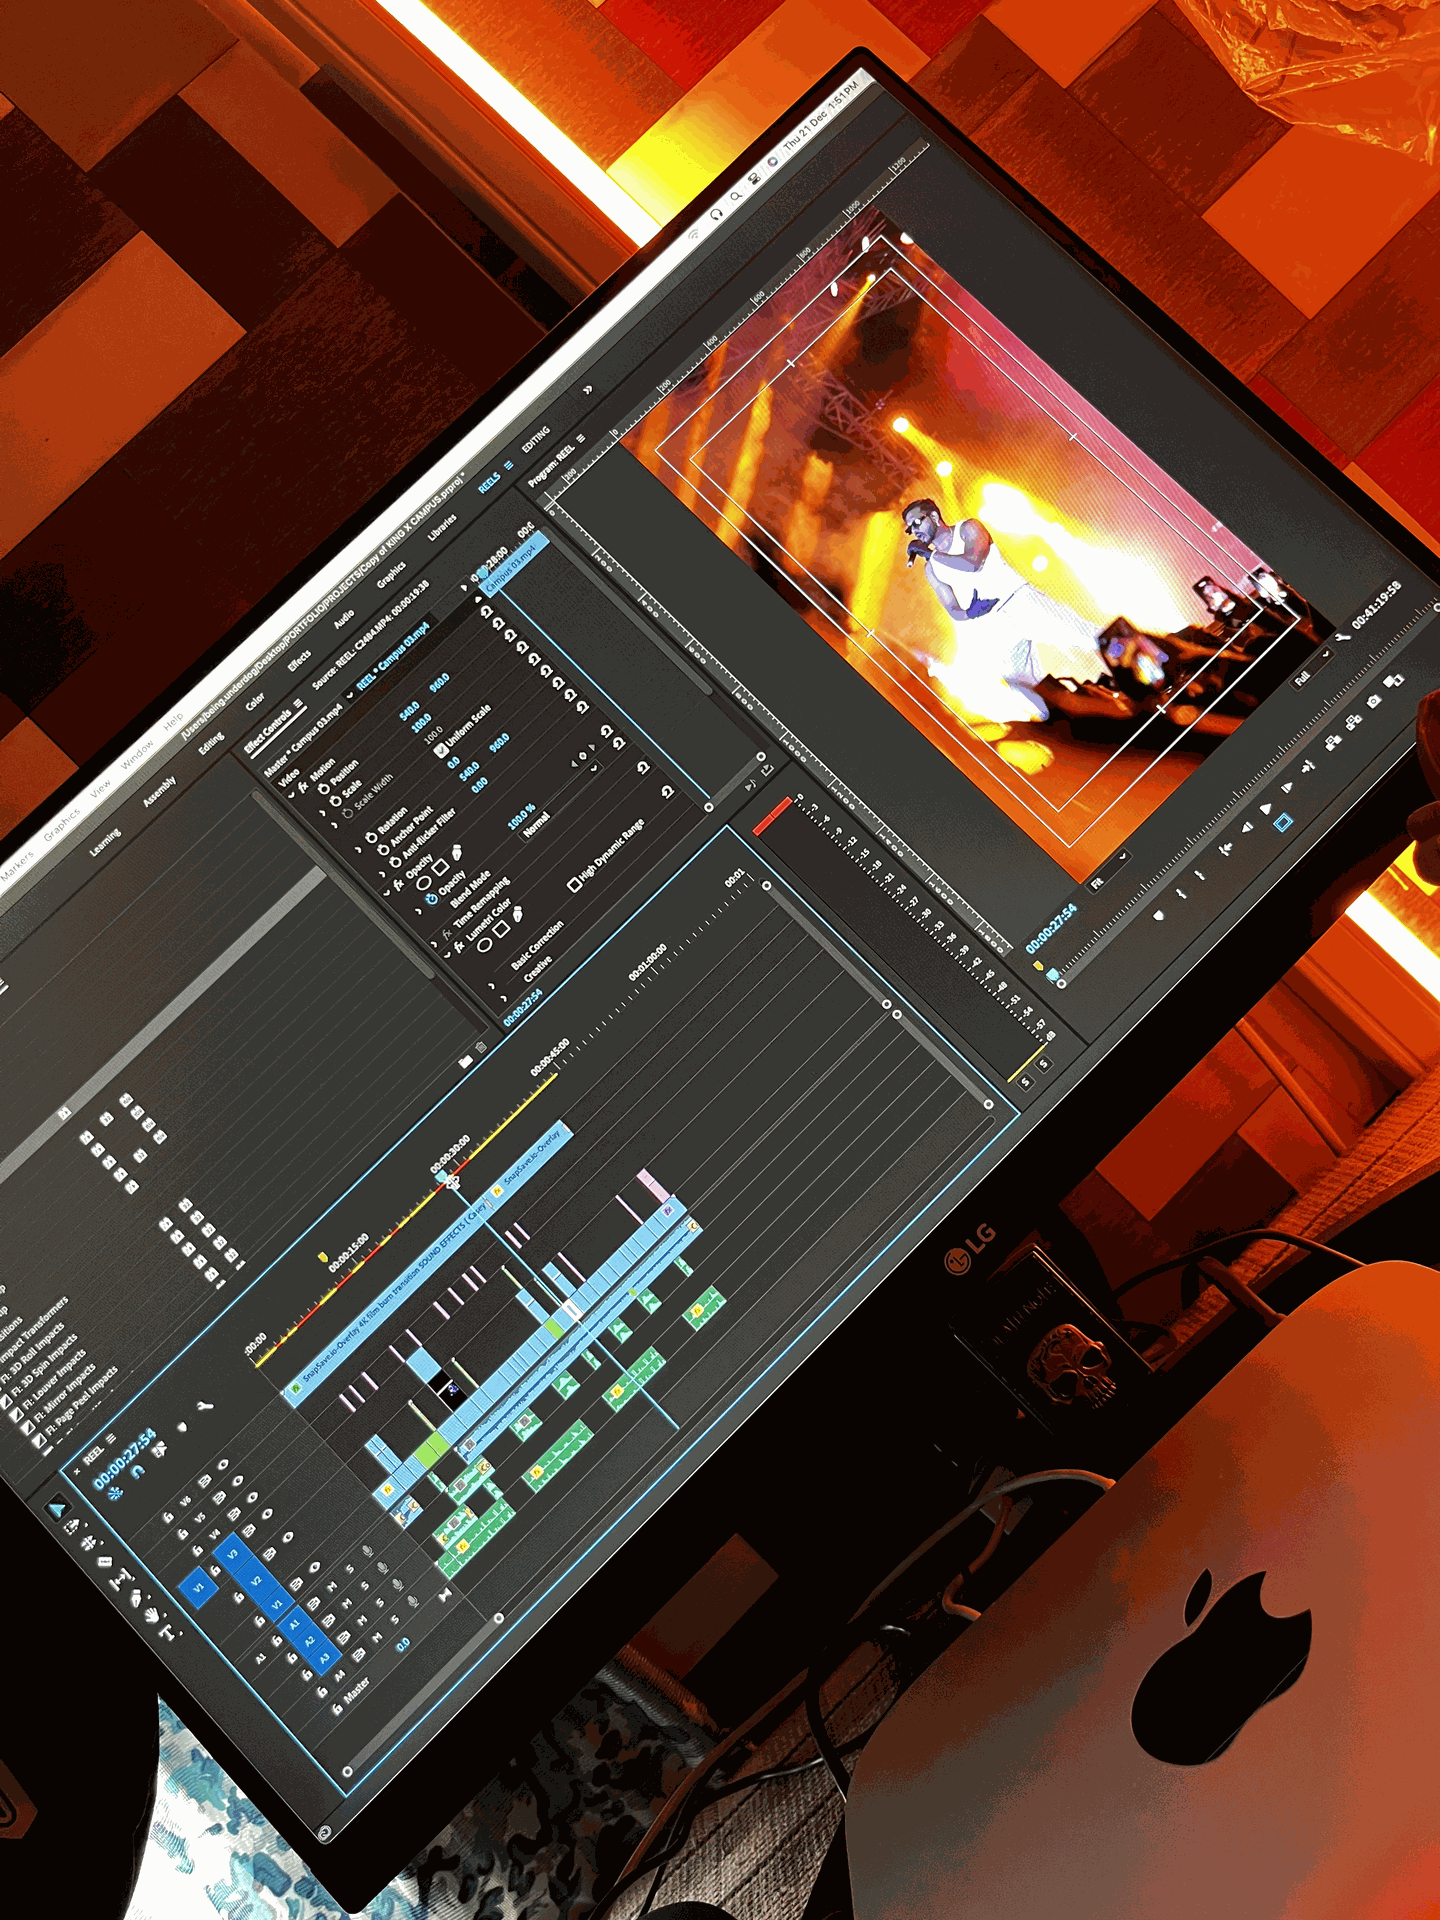The image size is (1440, 1920).
Task: Open the Fit zoom level dropdown
Action: [x=1109, y=870]
